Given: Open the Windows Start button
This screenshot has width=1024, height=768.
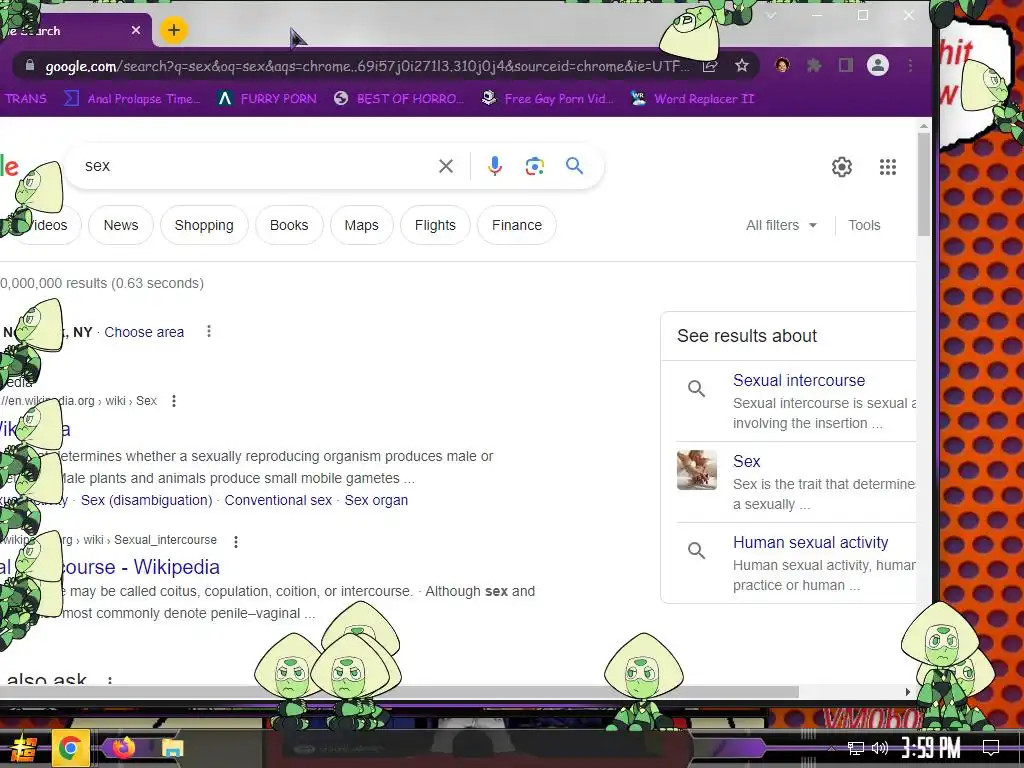Looking at the screenshot, I should click(x=22, y=748).
